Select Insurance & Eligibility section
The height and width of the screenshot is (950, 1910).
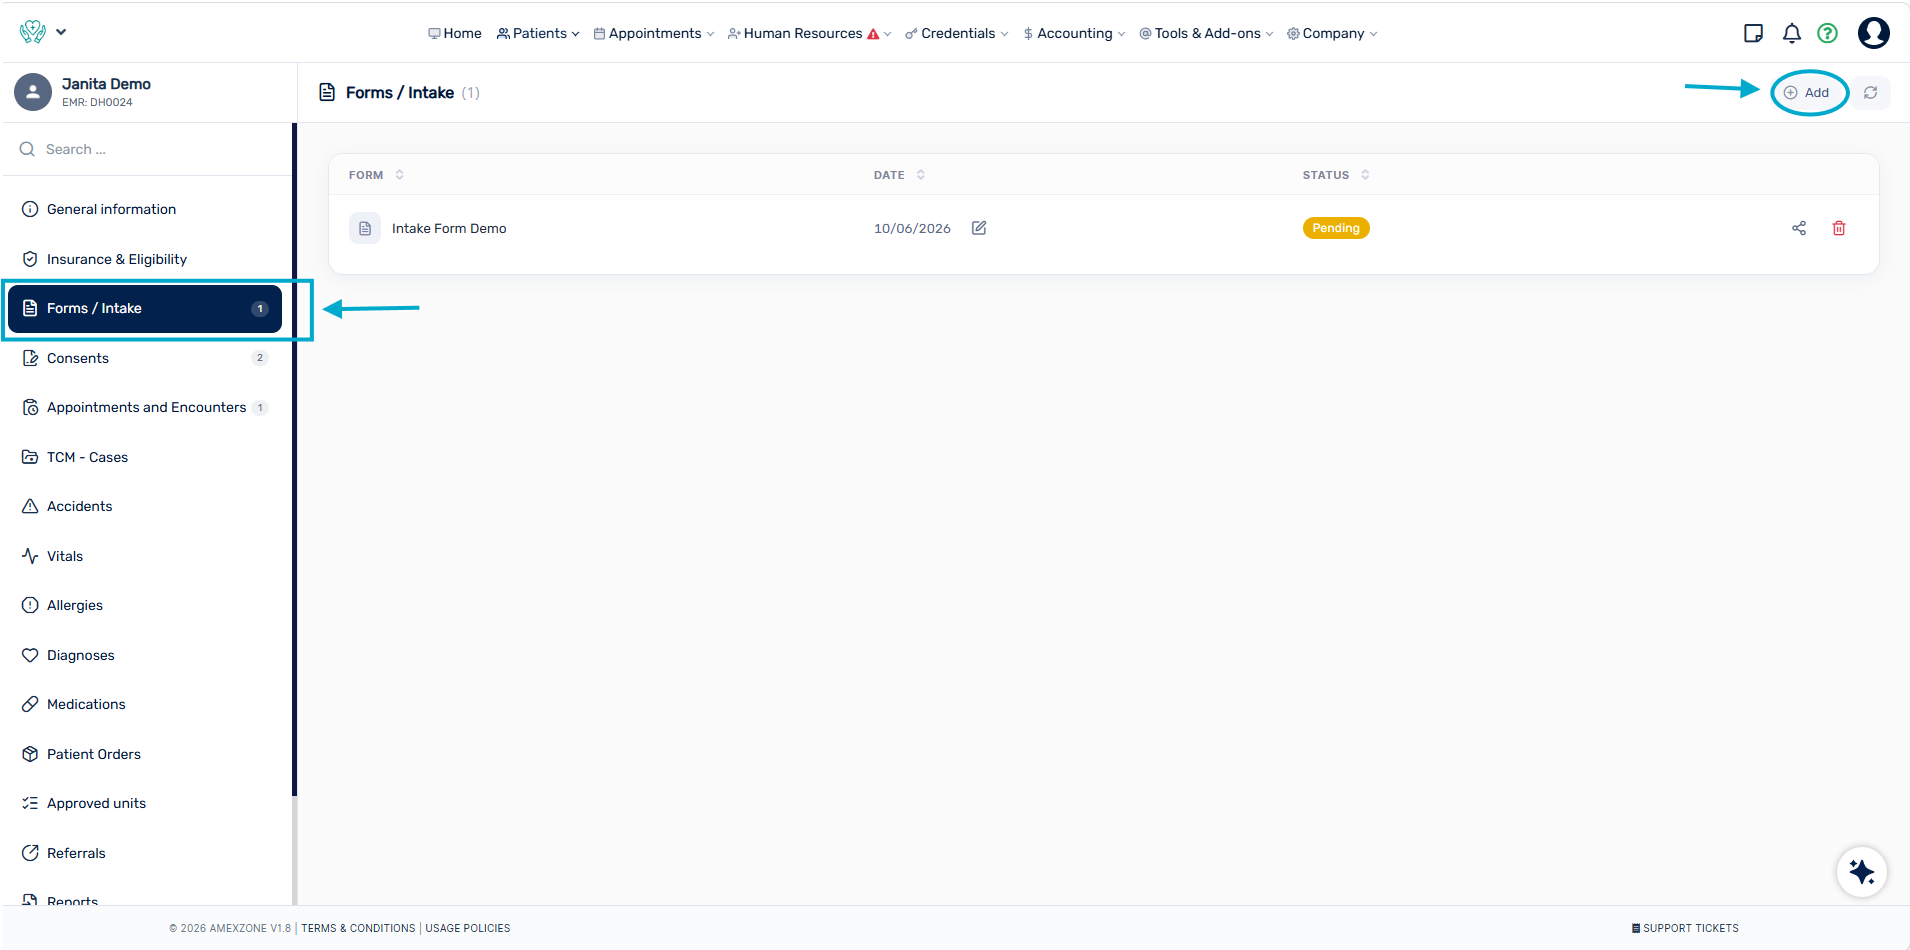point(146,259)
